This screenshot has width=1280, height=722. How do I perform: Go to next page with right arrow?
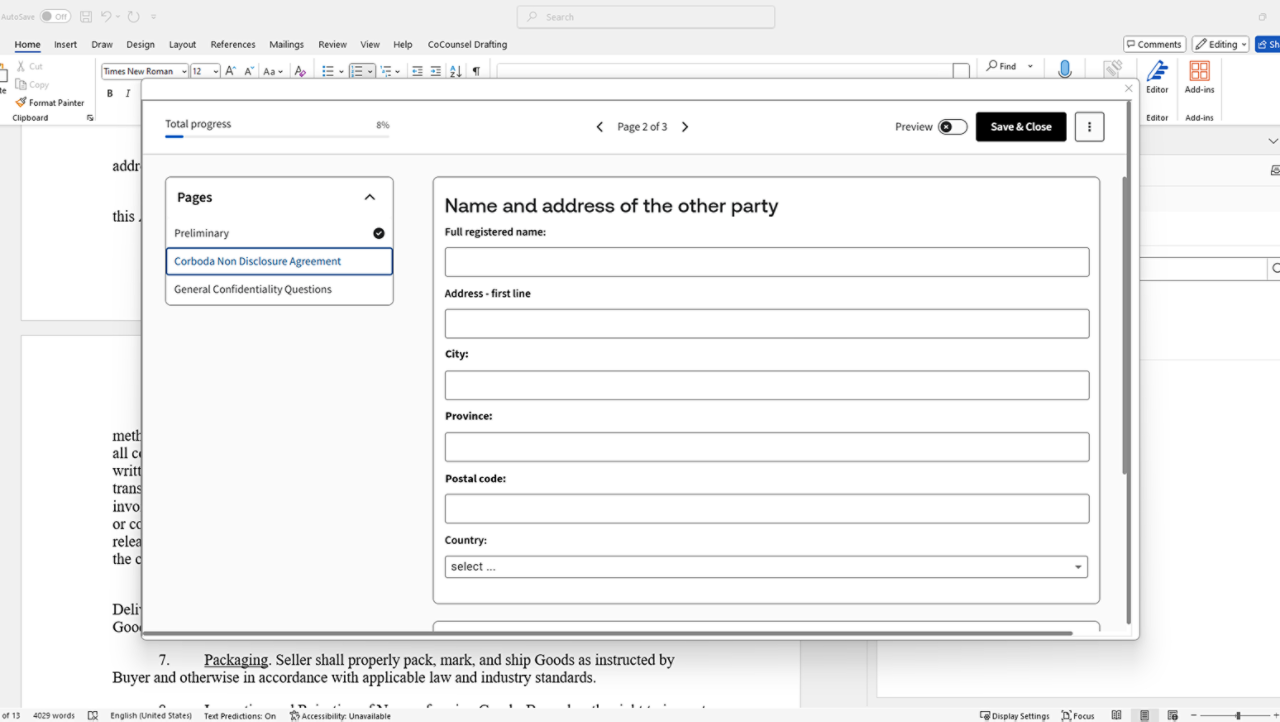[685, 127]
